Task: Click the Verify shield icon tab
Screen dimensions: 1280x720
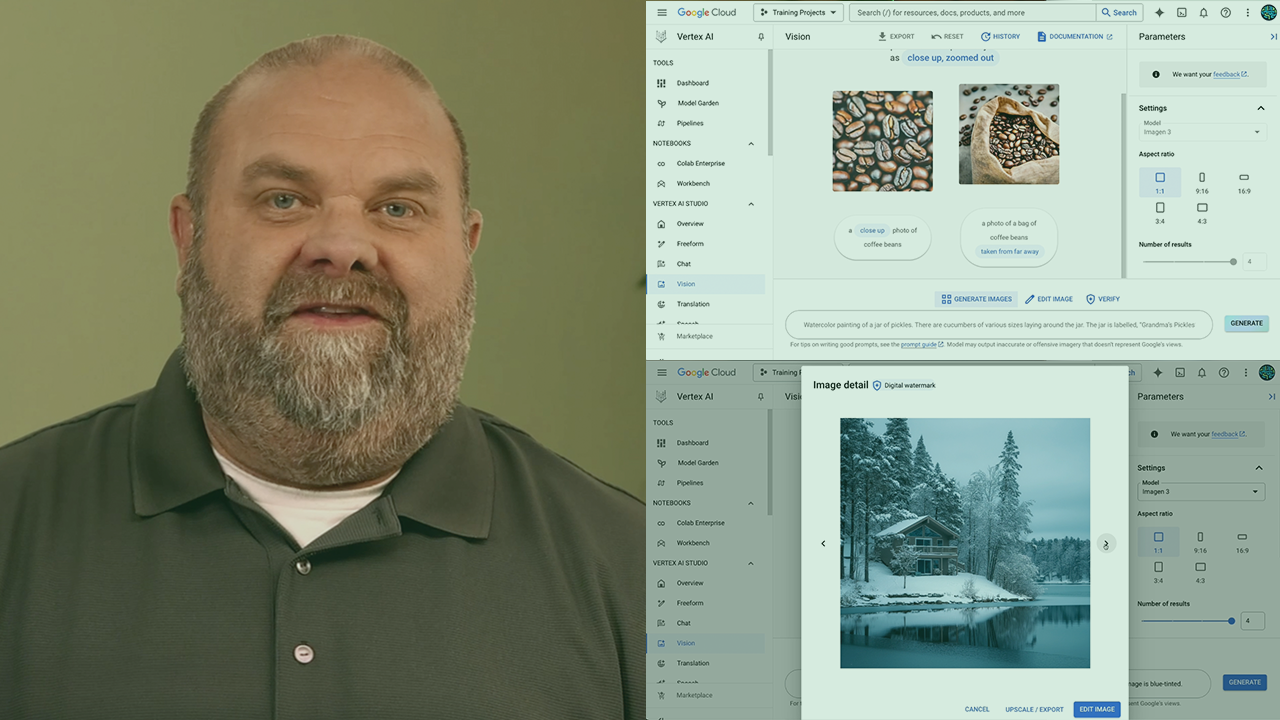Action: 1091,299
